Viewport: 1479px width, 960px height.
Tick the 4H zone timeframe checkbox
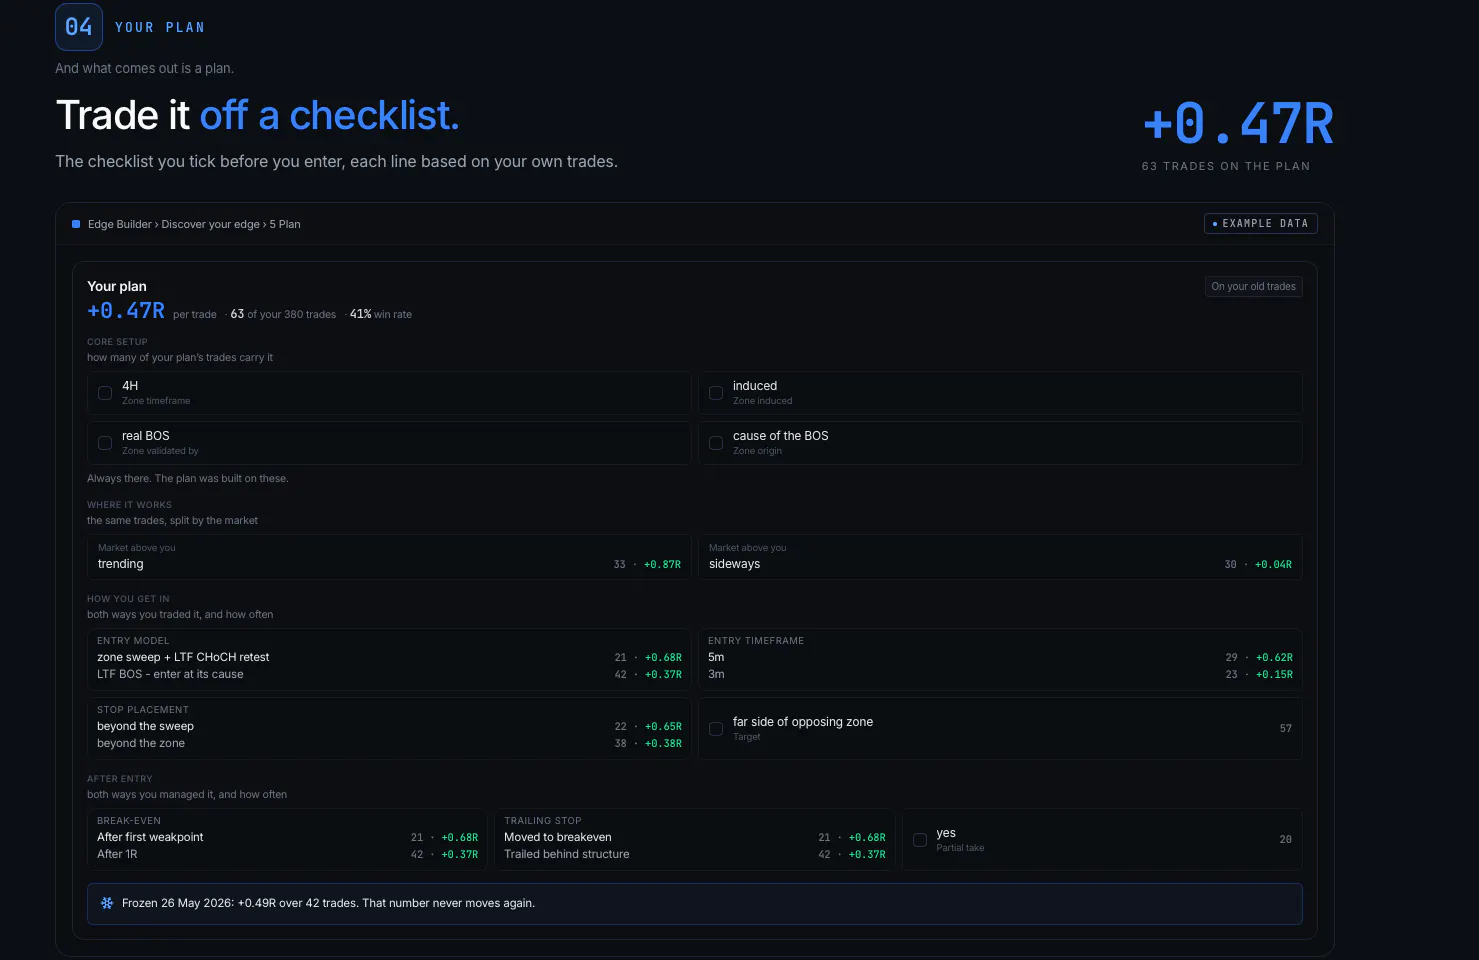[105, 393]
